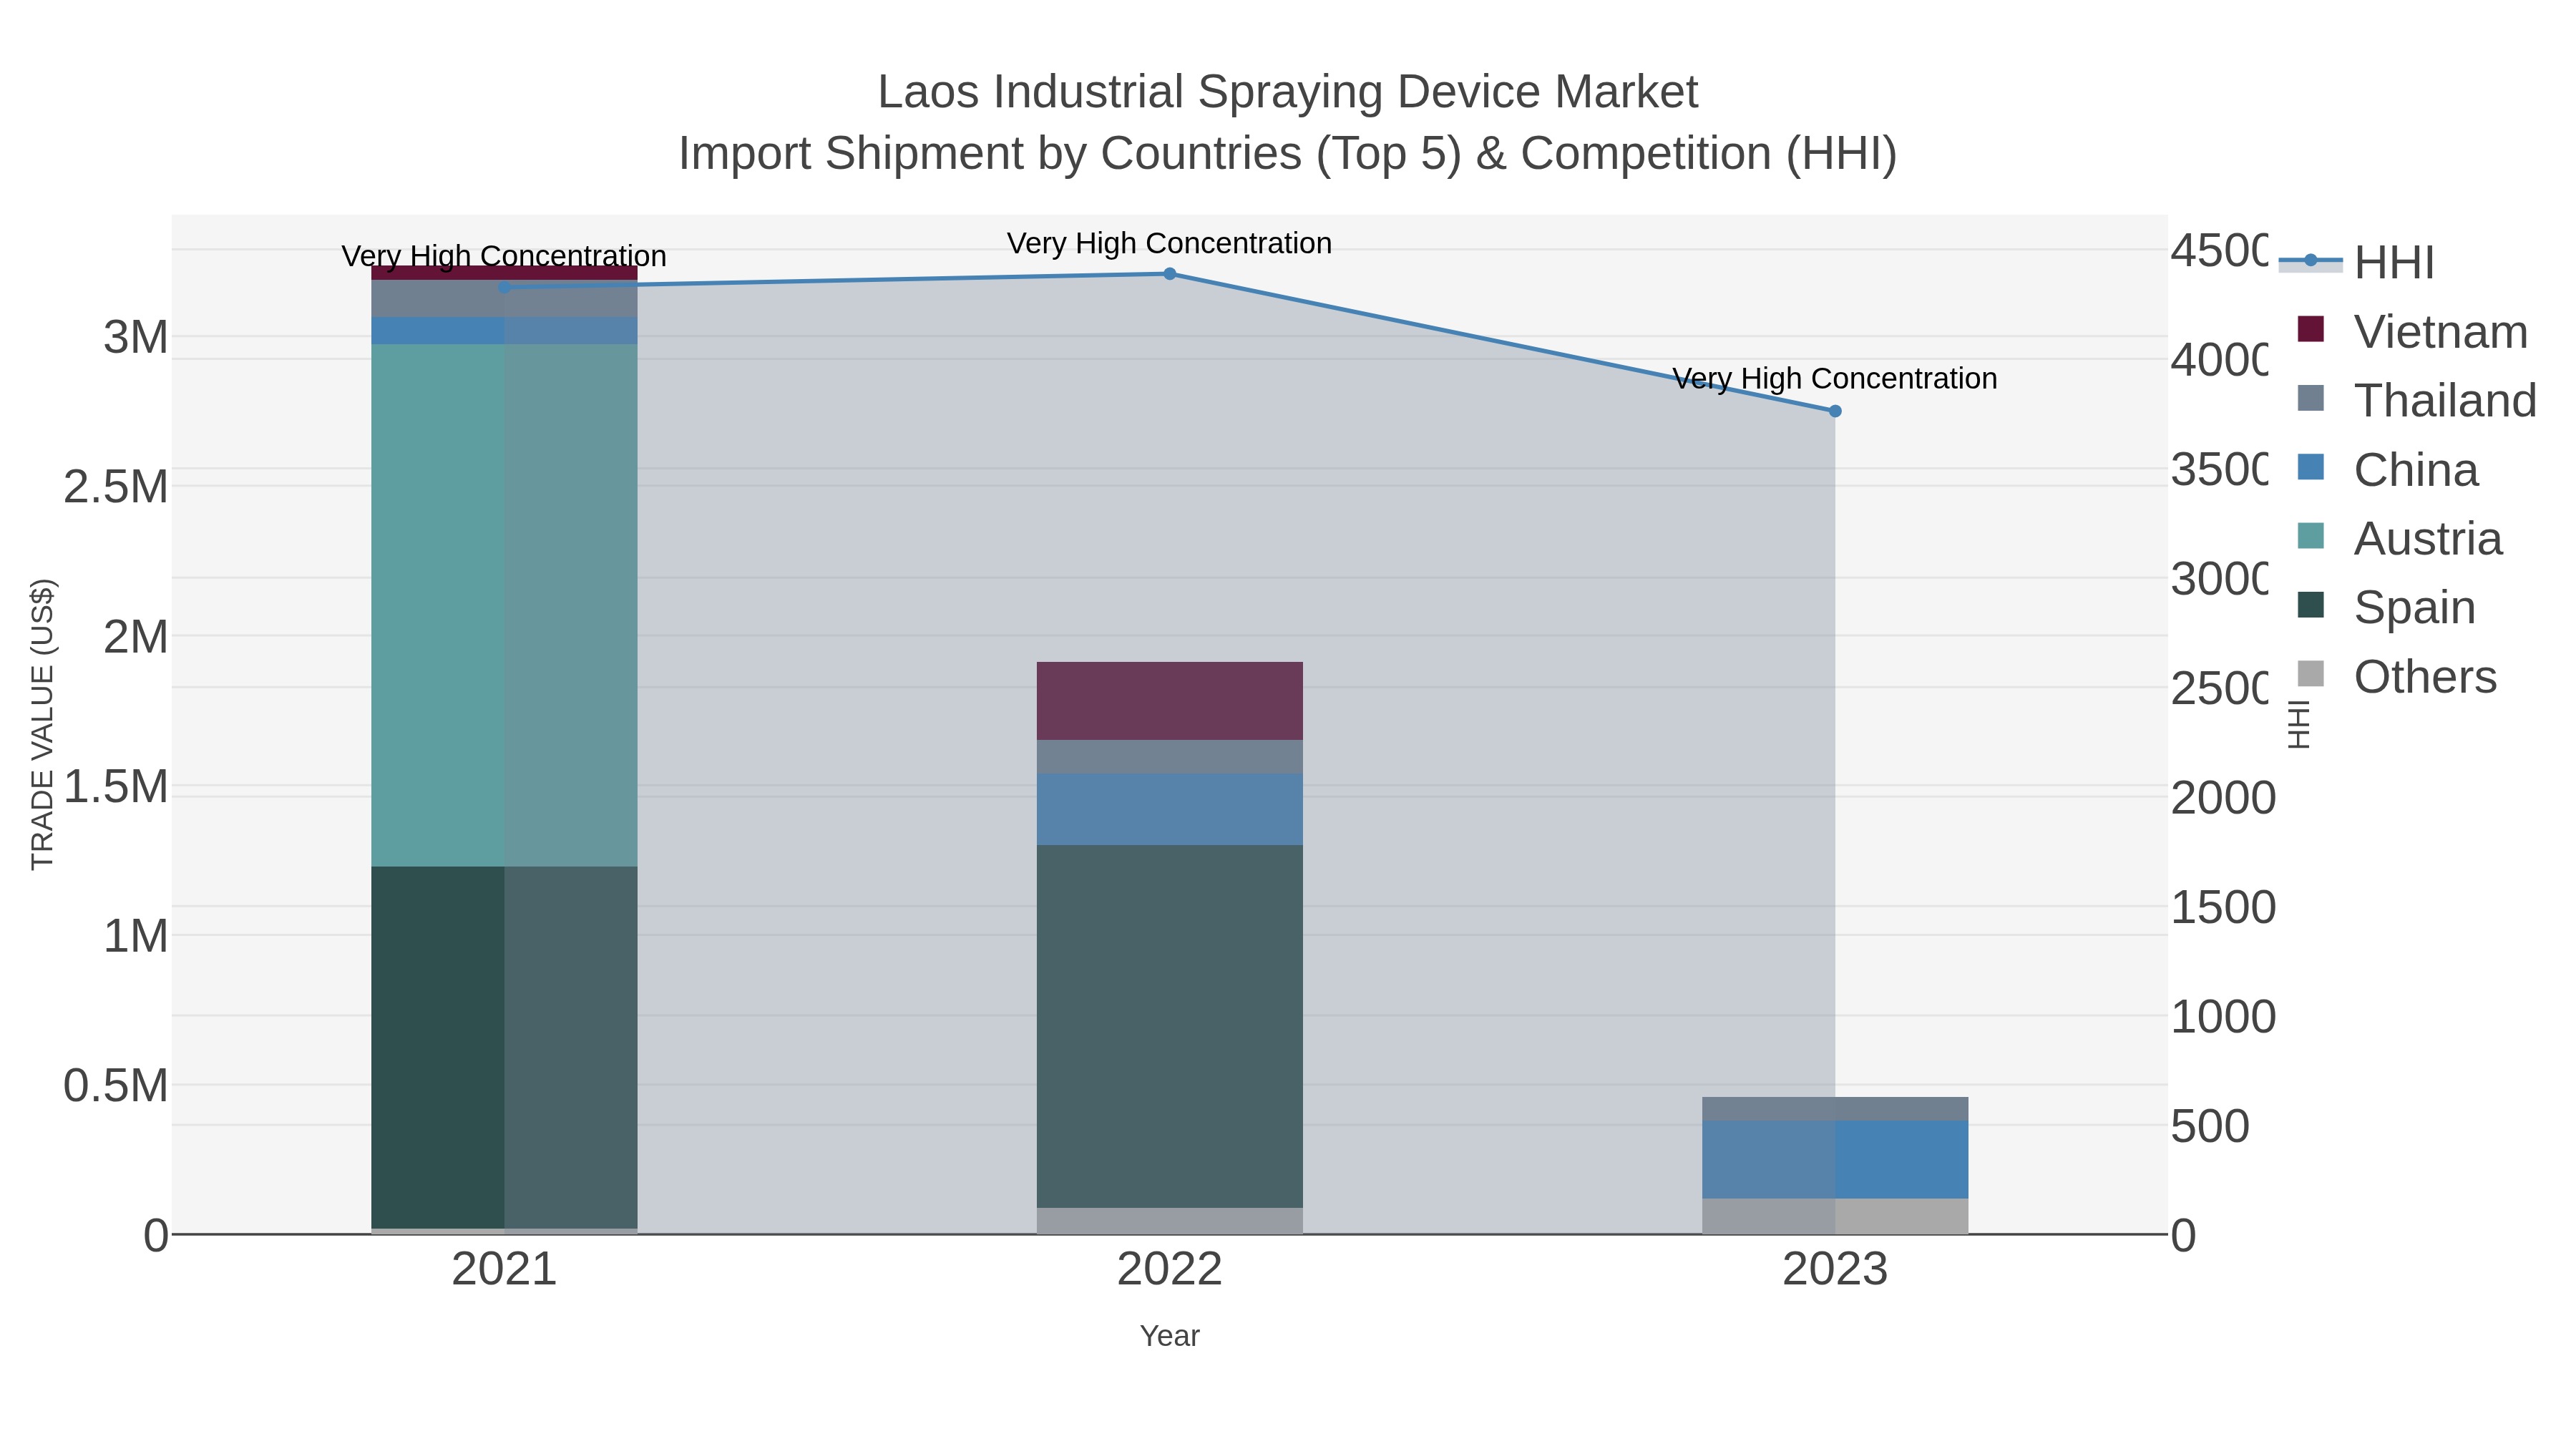Click the Spain bar segment in 2022
Image resolution: width=2576 pixels, height=1449 pixels.
pyautogui.click(x=1170, y=1026)
